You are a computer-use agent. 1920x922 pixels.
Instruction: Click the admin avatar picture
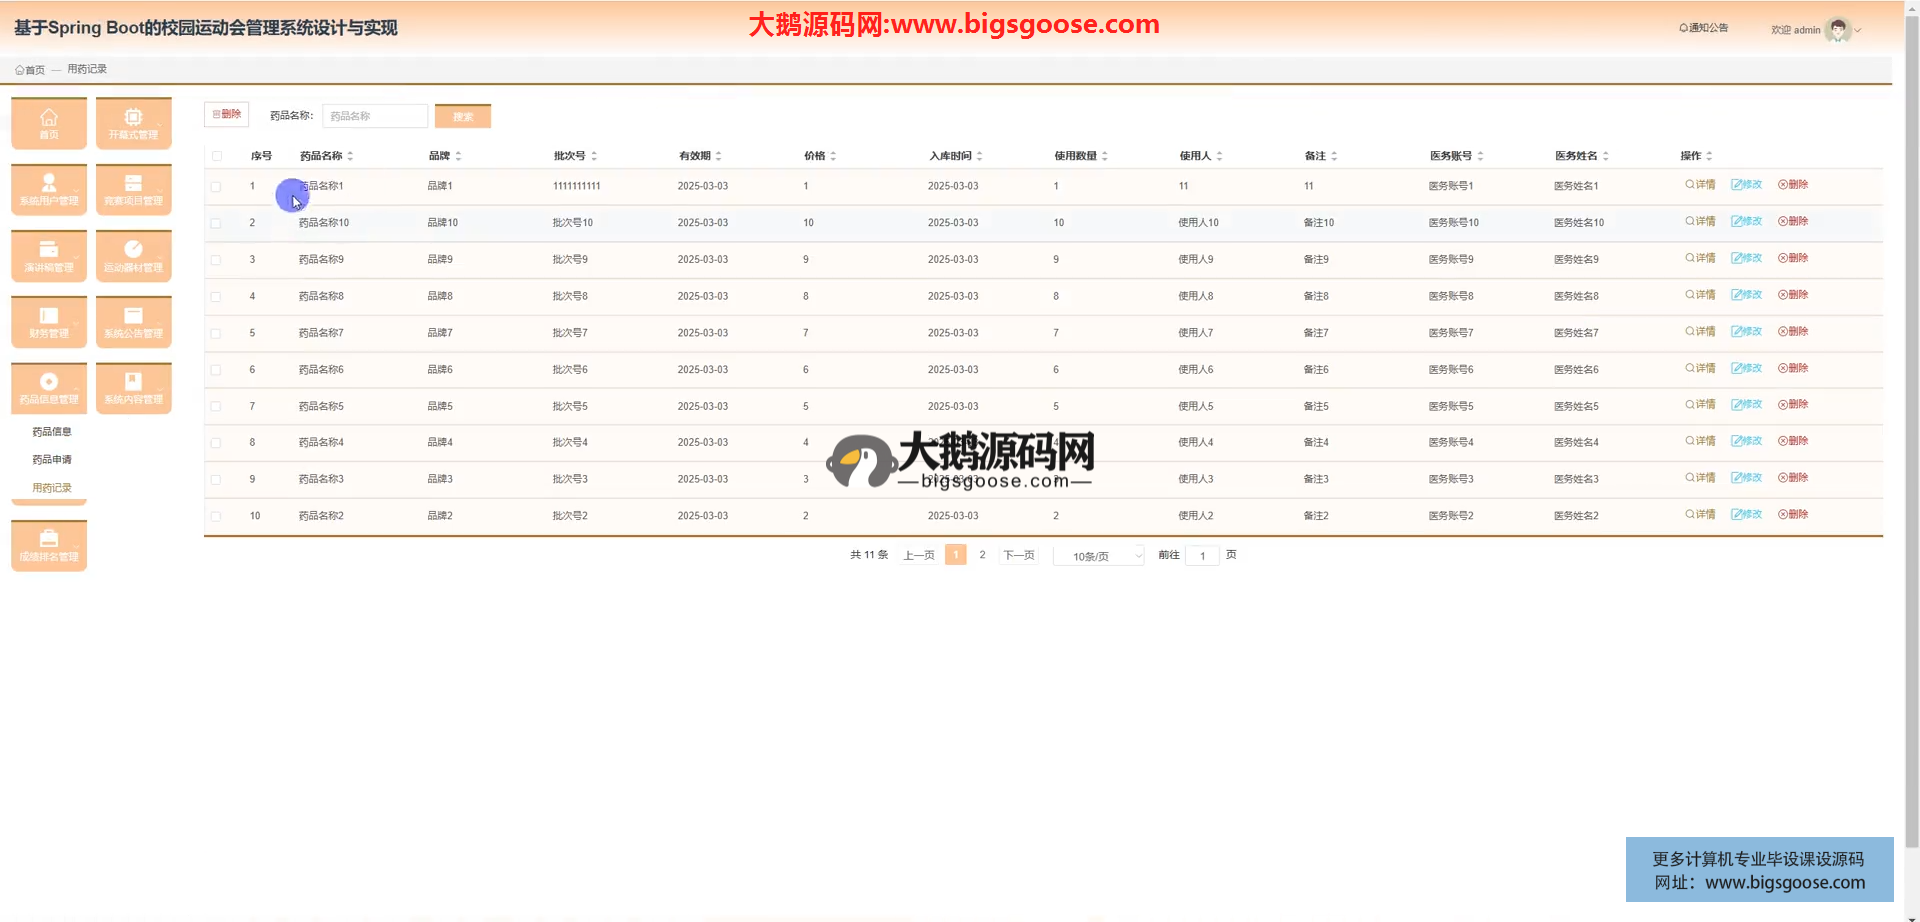[1837, 30]
